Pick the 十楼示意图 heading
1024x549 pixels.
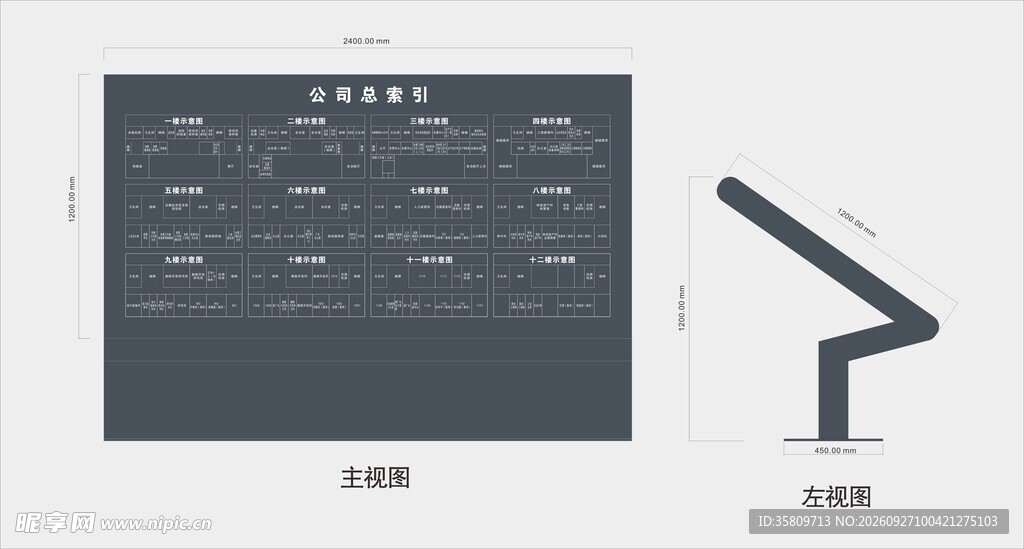(x=306, y=260)
